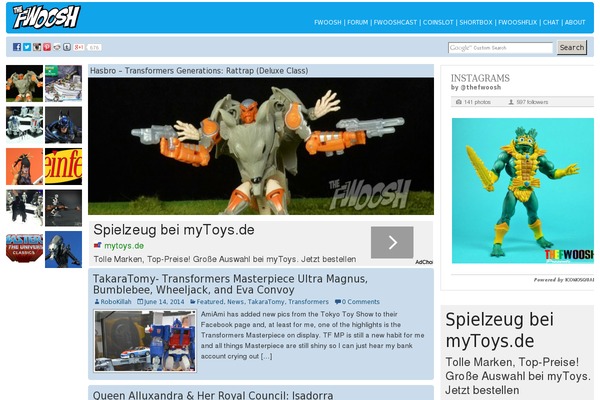
Task: Open the @thefwoosh Instagram handle
Action: [481, 87]
